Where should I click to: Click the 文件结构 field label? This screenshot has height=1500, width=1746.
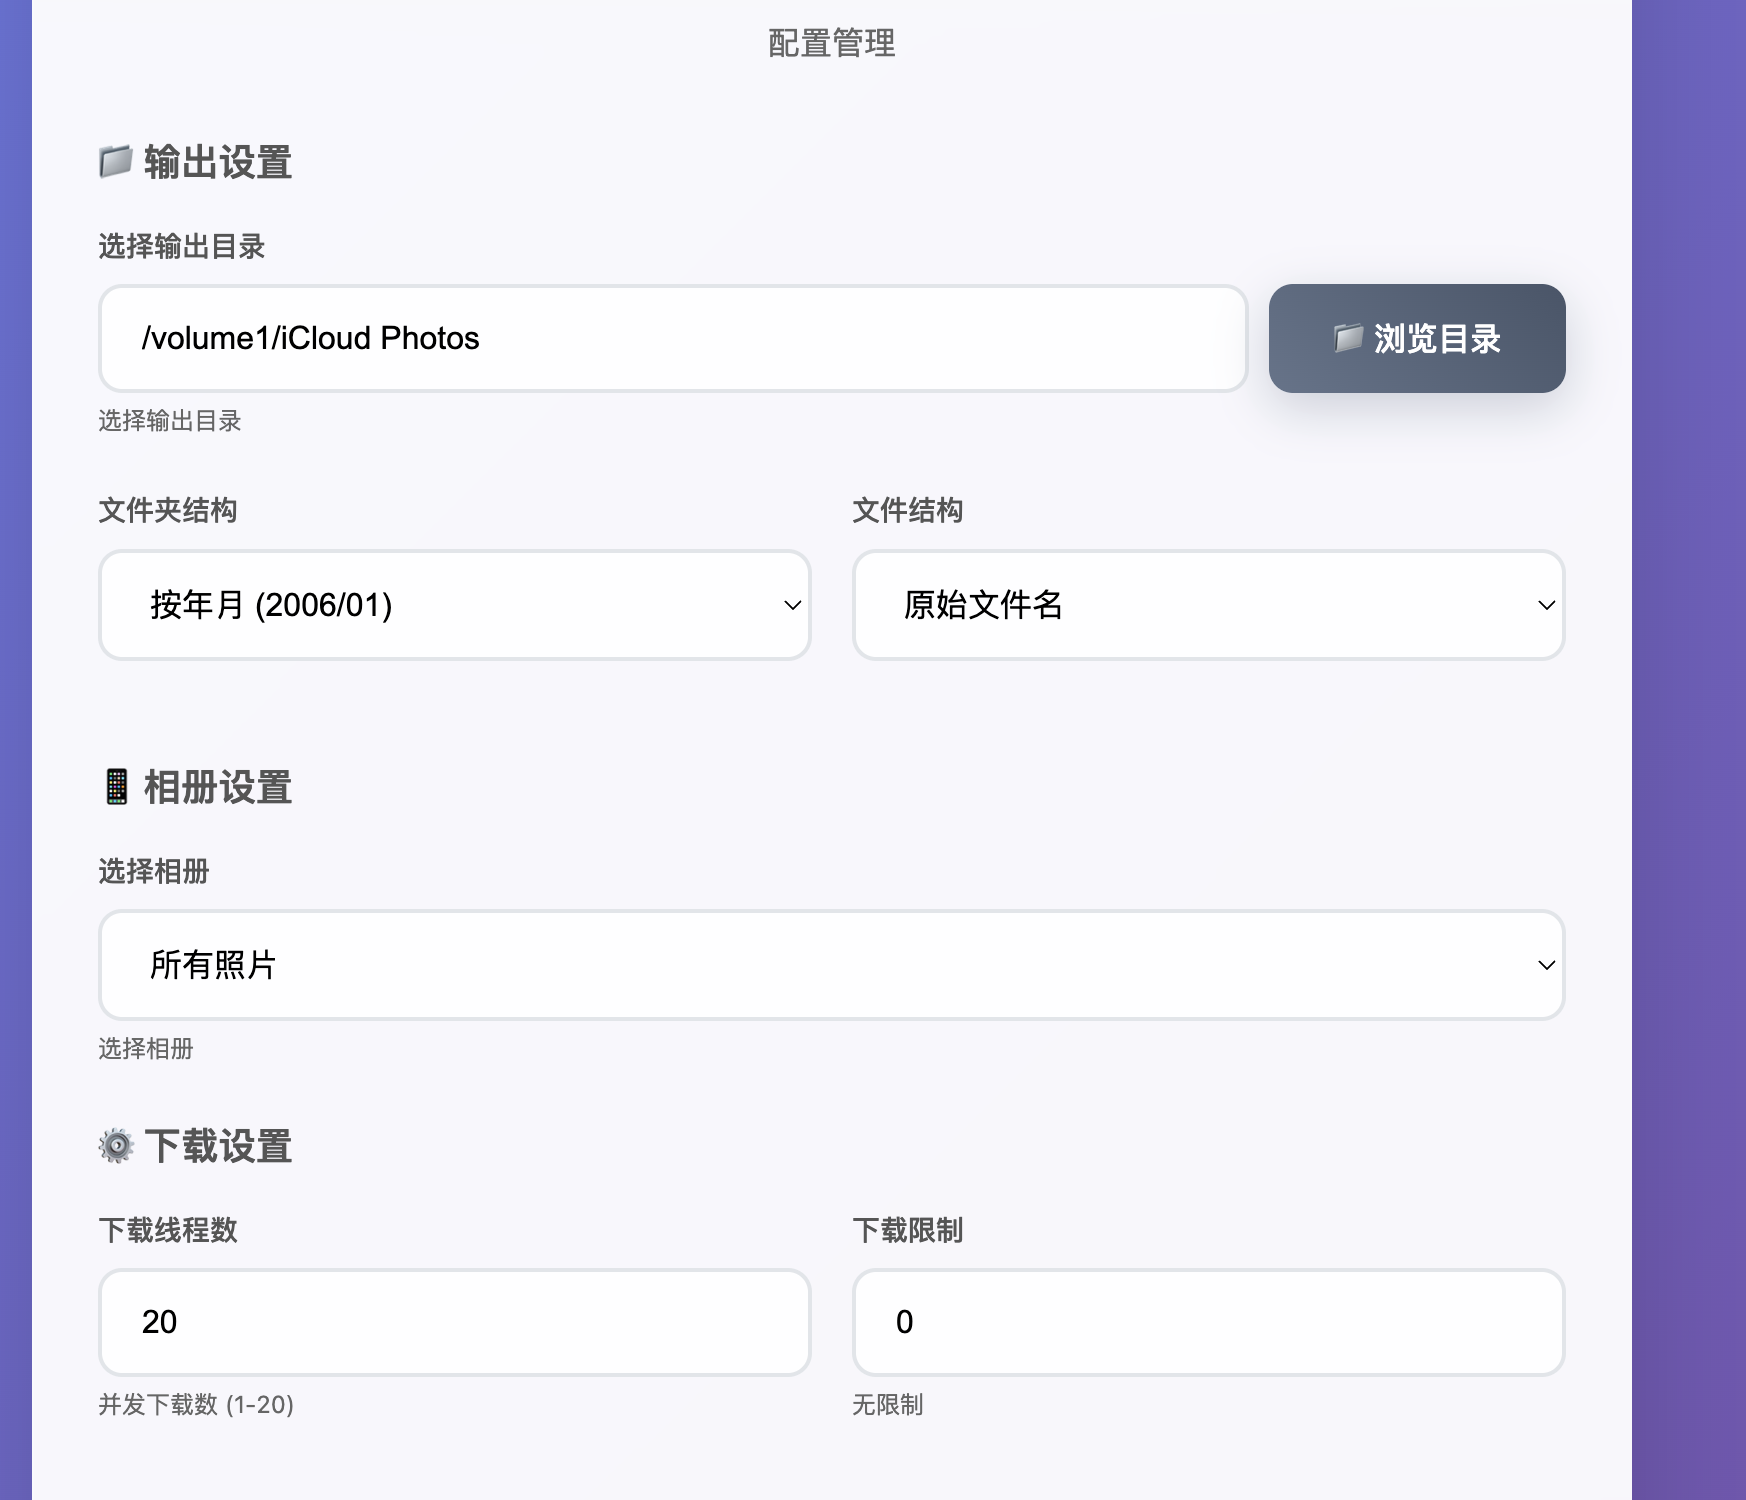(907, 511)
